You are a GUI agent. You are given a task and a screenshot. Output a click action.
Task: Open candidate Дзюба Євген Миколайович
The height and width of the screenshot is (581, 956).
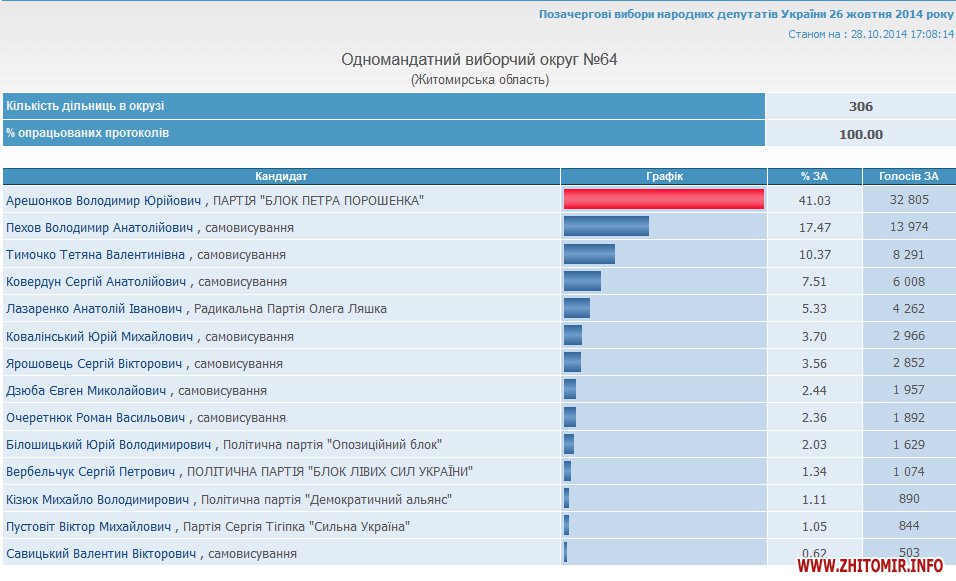[87, 390]
